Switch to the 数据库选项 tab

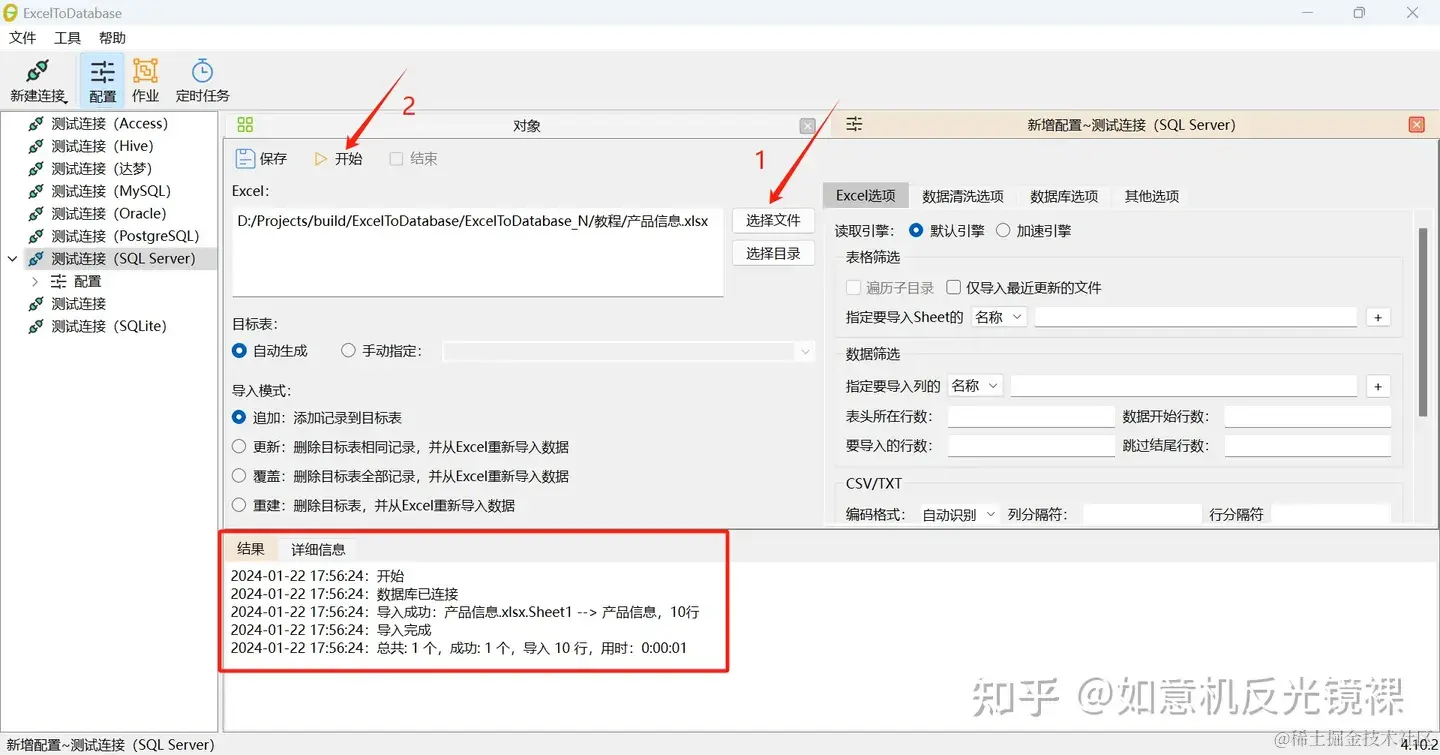click(1064, 196)
